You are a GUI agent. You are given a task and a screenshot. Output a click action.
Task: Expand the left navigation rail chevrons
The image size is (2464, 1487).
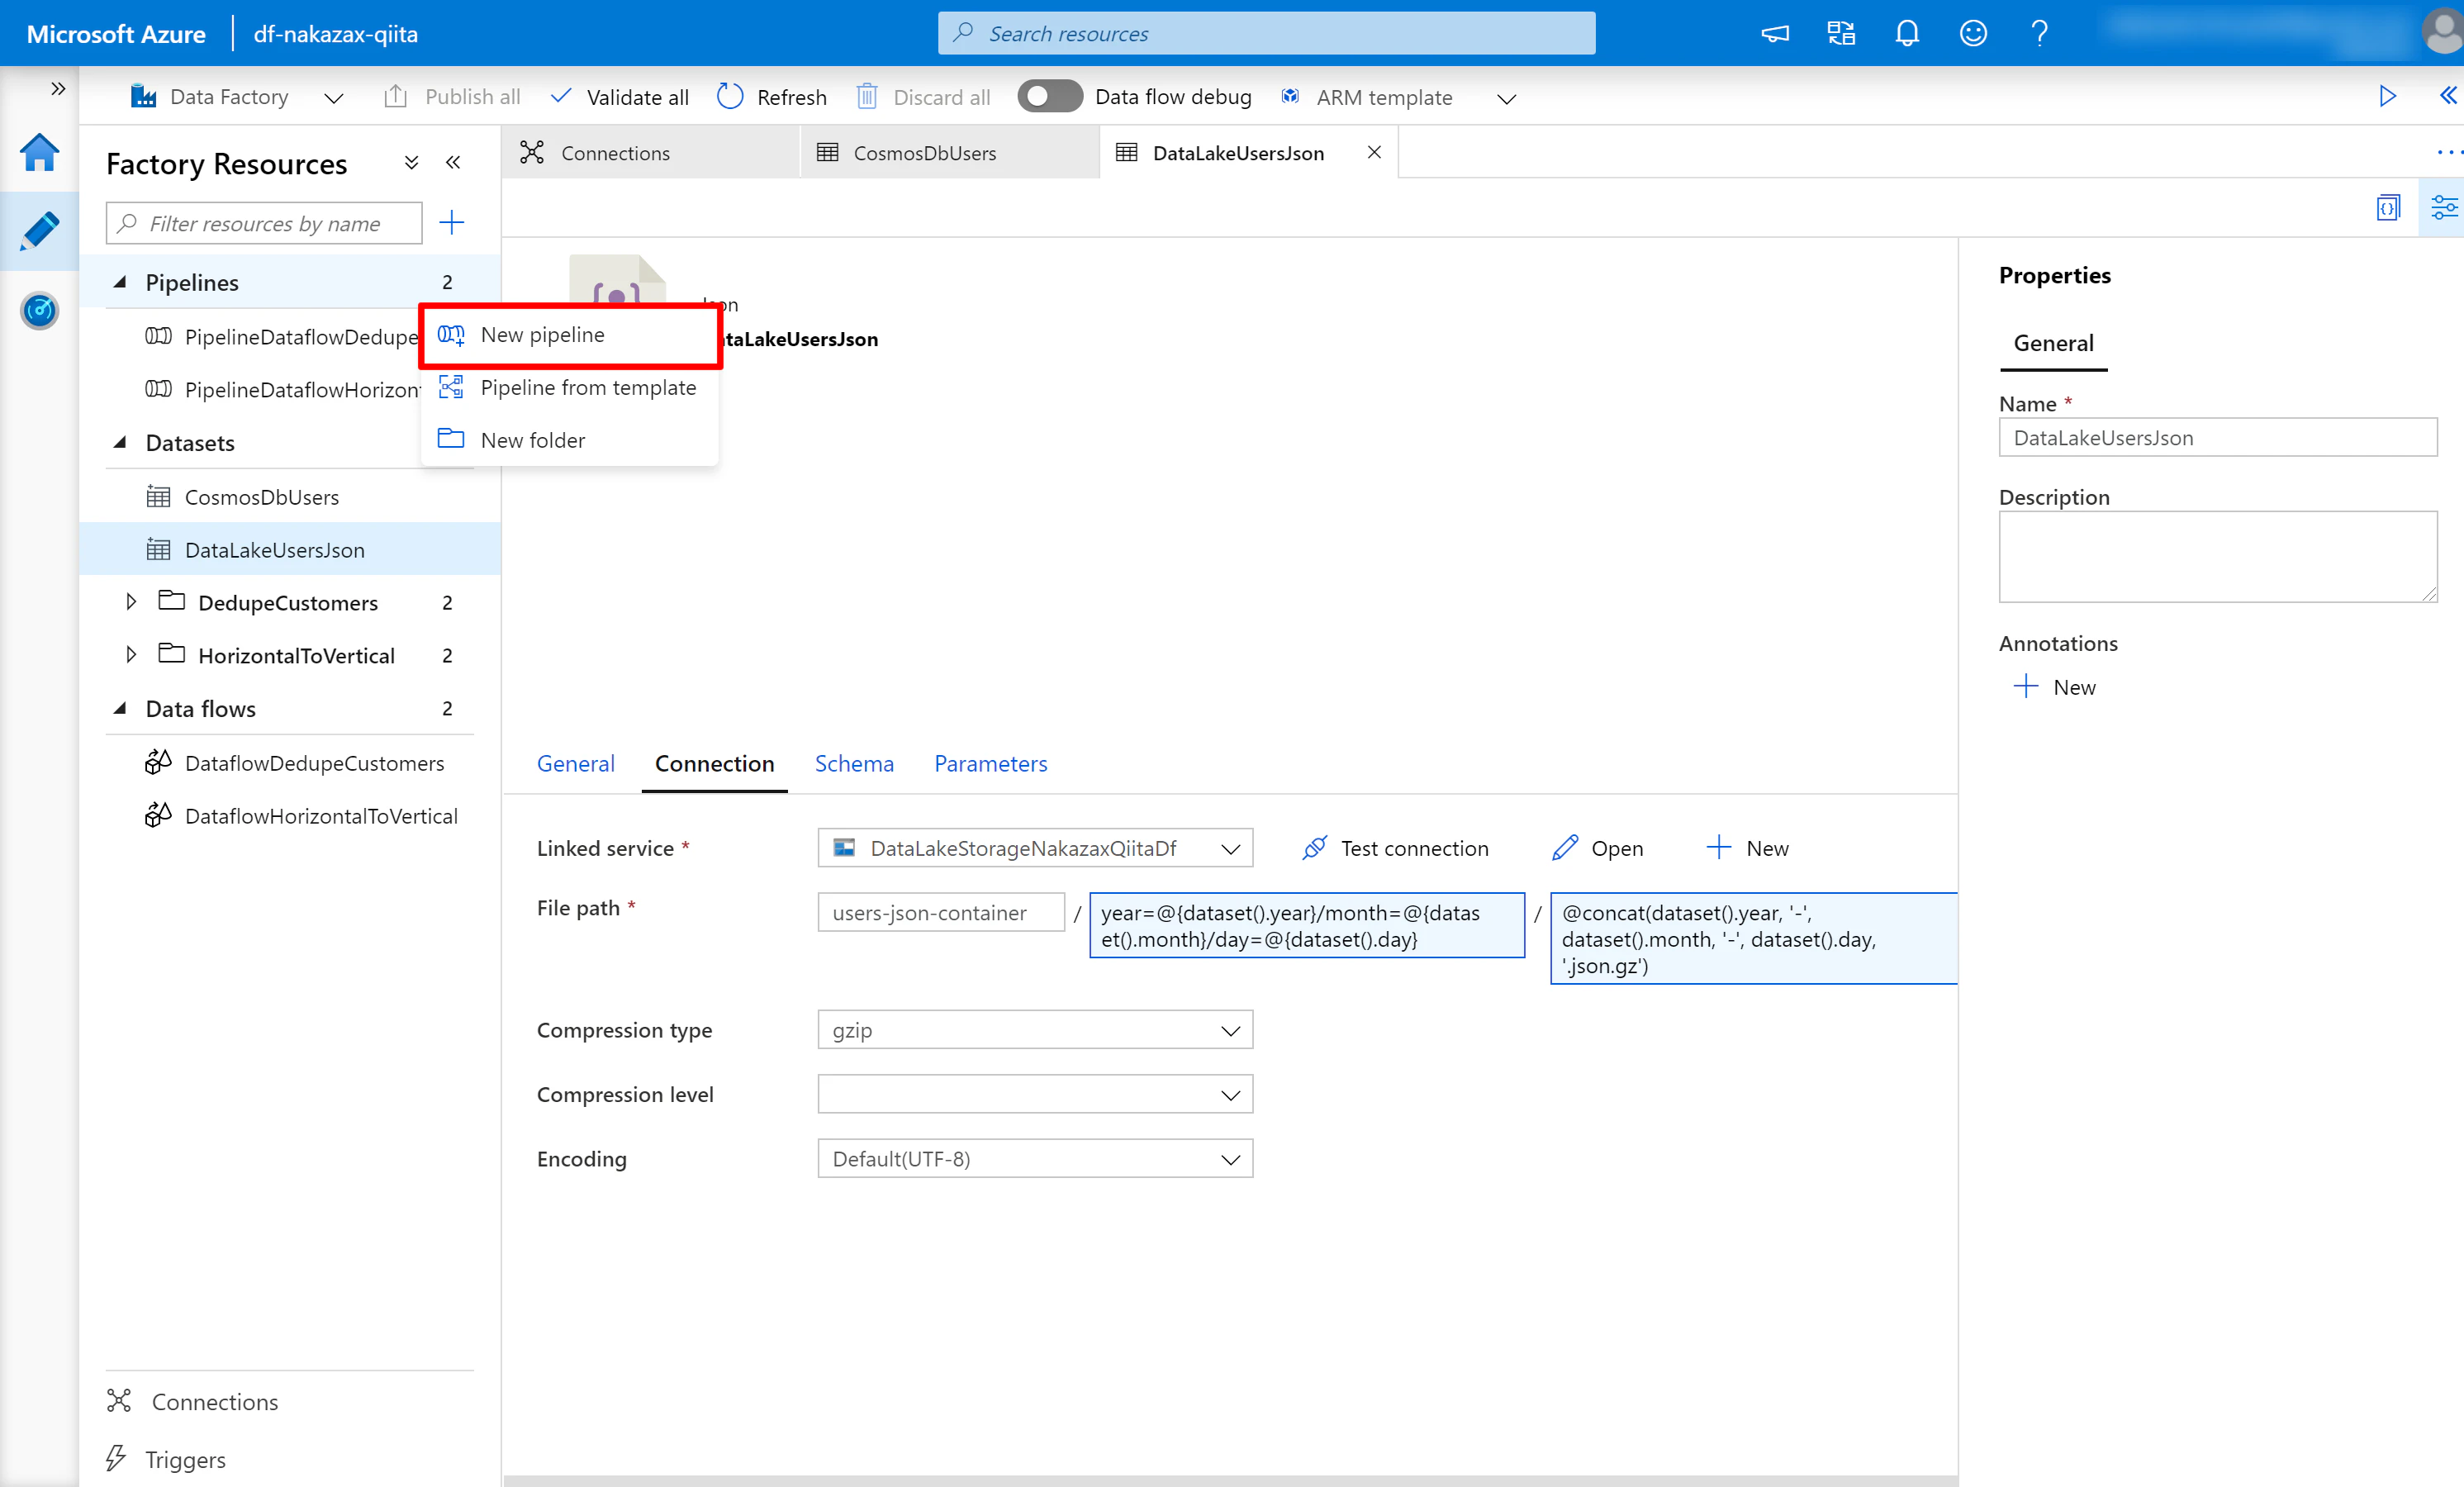coord(58,89)
